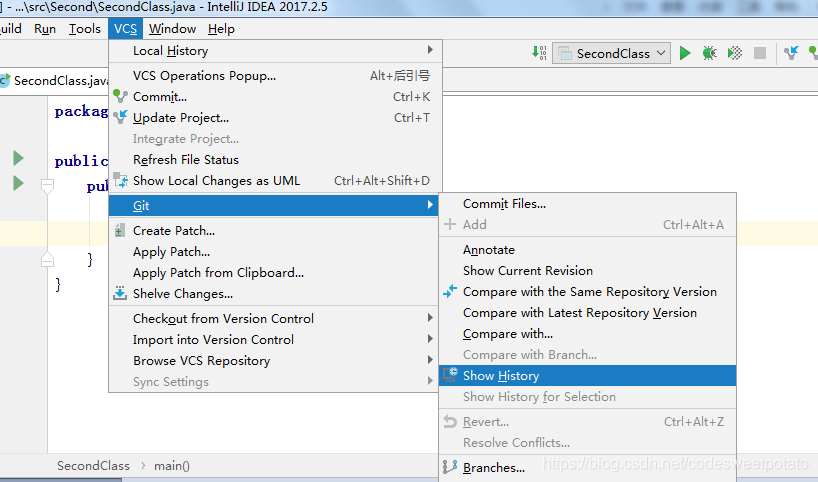Select Show History in Git submenu
The height and width of the screenshot is (482, 818).
pyautogui.click(x=587, y=376)
